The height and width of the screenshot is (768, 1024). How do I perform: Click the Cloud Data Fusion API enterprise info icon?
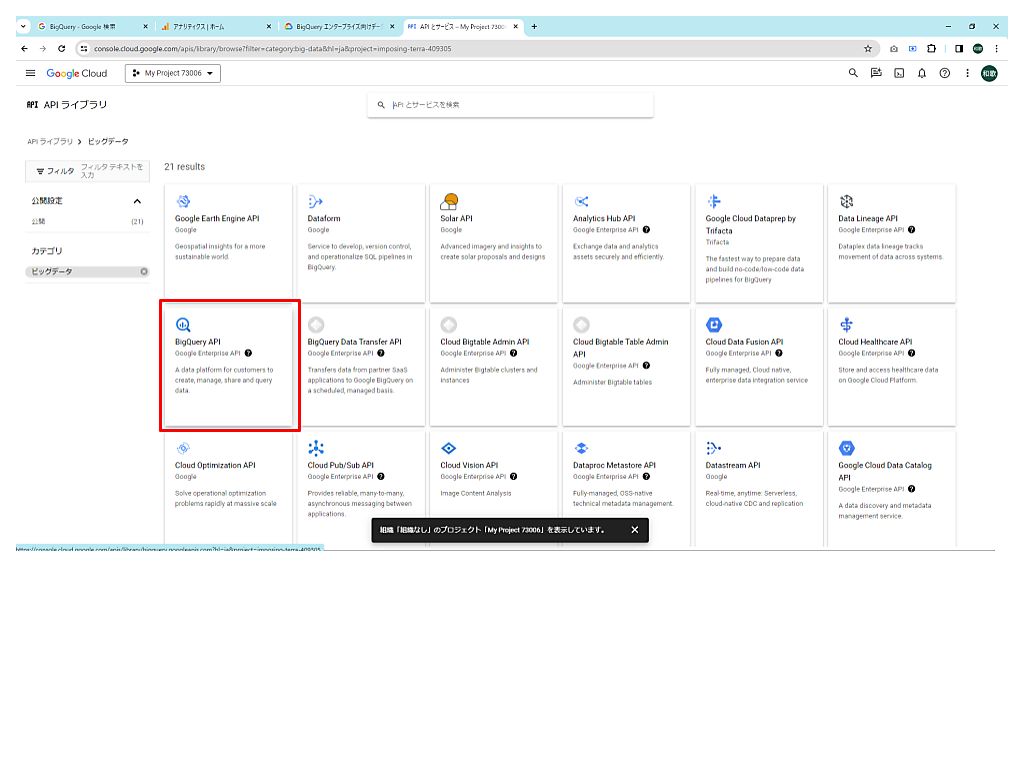pos(779,353)
